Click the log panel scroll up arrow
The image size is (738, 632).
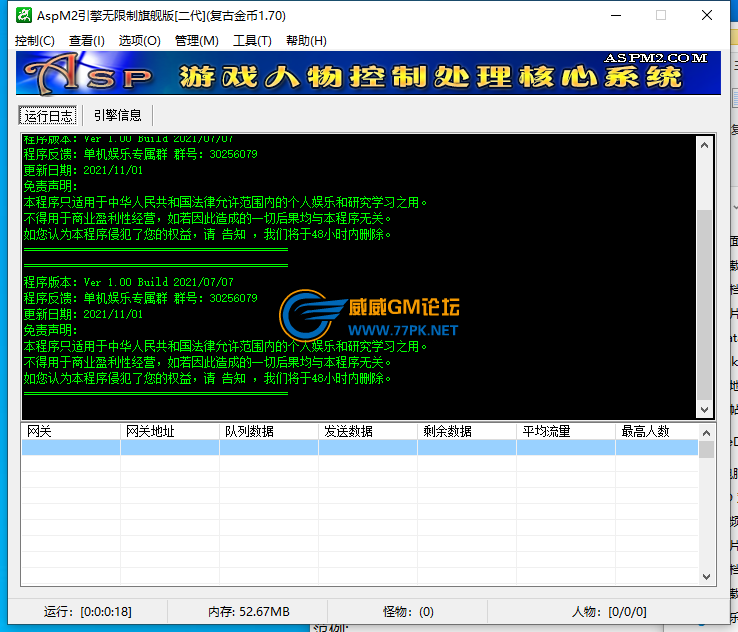coord(704,145)
